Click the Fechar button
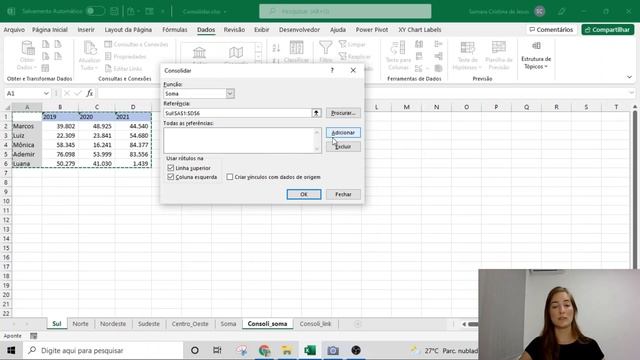 (x=343, y=194)
